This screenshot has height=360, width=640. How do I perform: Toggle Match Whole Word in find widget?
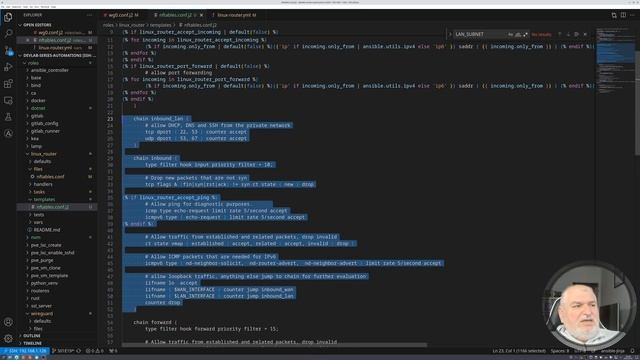pyautogui.click(x=518, y=34)
